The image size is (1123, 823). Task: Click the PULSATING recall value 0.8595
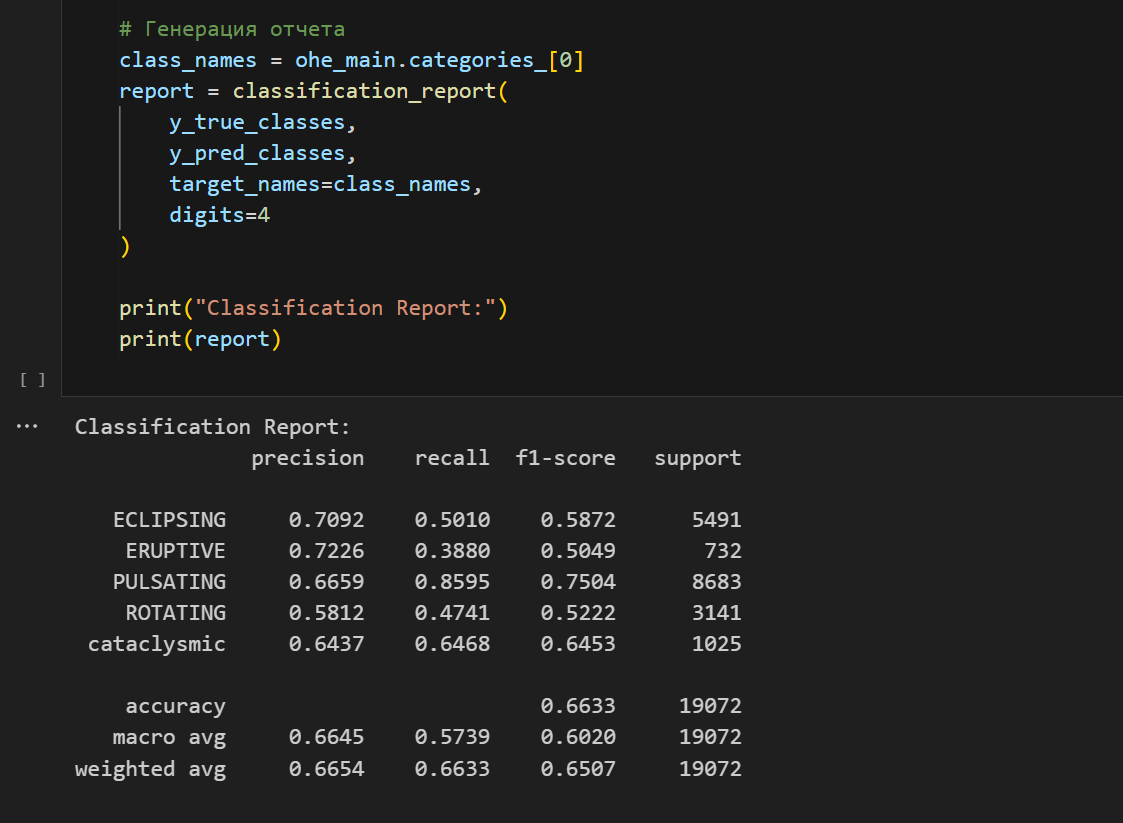click(452, 582)
